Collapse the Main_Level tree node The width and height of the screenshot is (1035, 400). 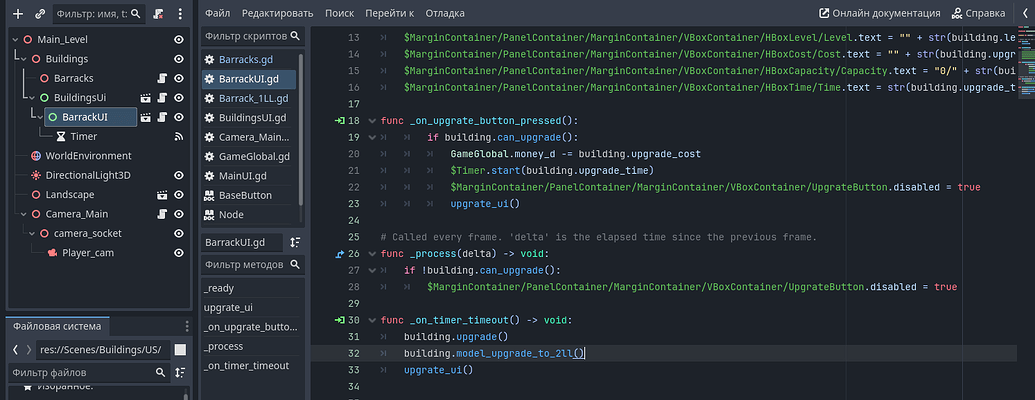[15, 40]
